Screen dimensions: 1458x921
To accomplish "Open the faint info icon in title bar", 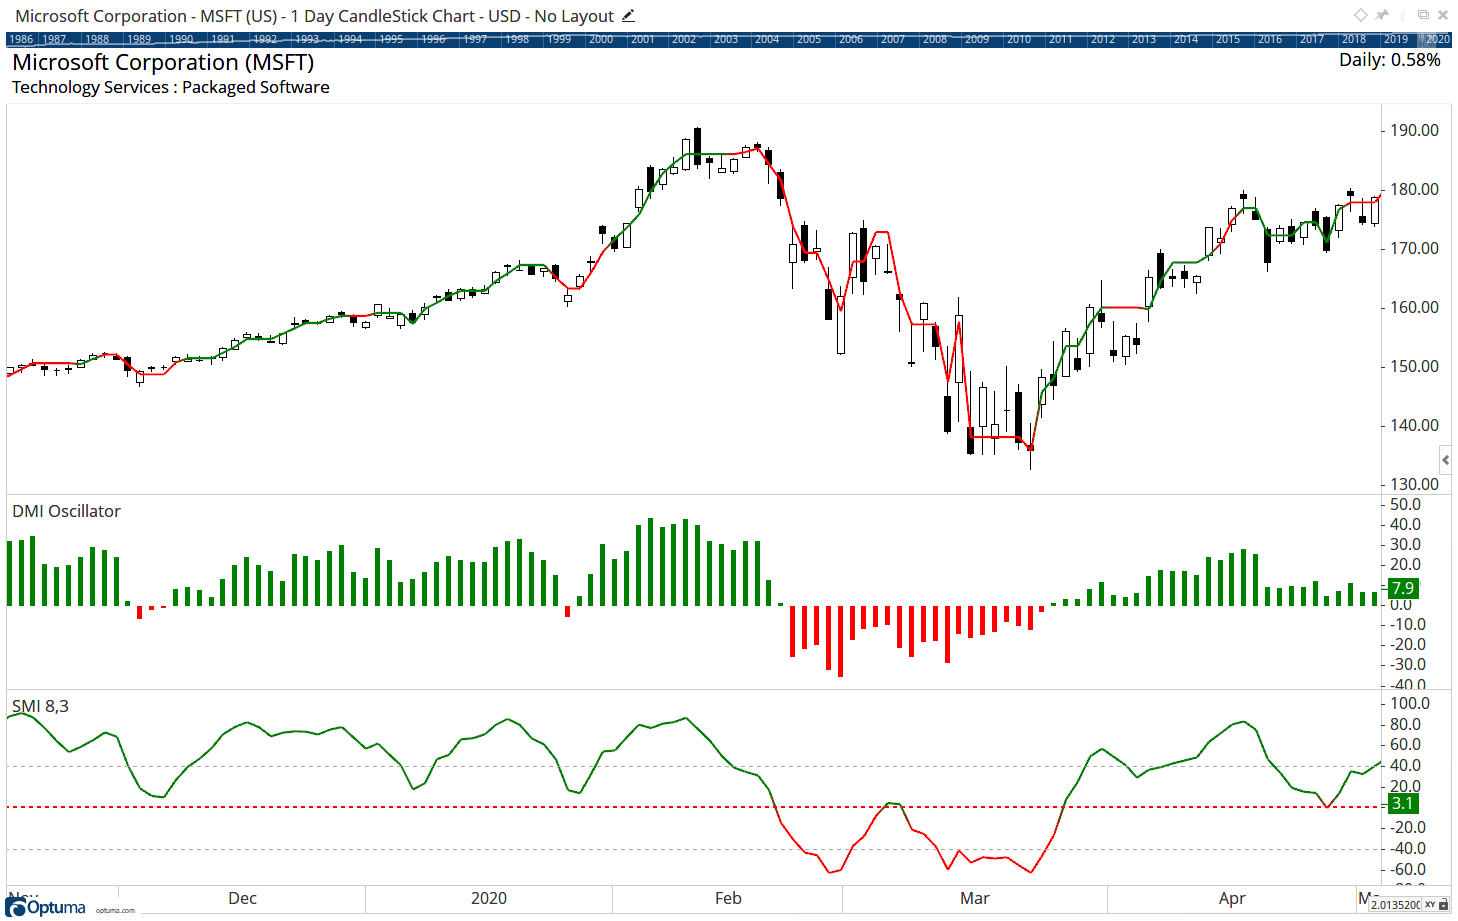I will point(1402,15).
